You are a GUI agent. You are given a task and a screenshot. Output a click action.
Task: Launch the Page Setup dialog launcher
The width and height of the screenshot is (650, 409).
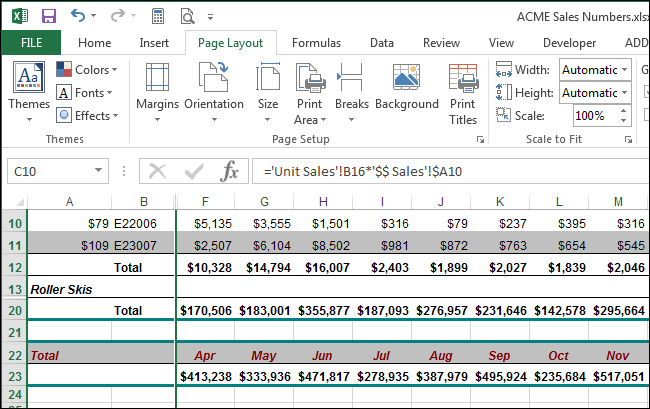click(x=480, y=140)
